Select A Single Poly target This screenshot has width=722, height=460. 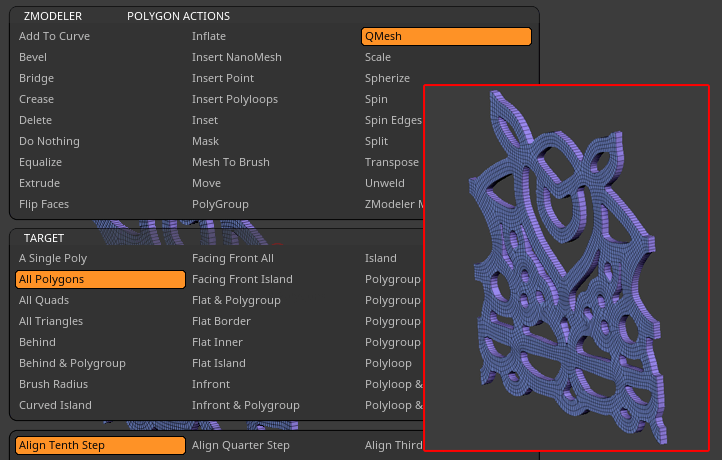60,258
